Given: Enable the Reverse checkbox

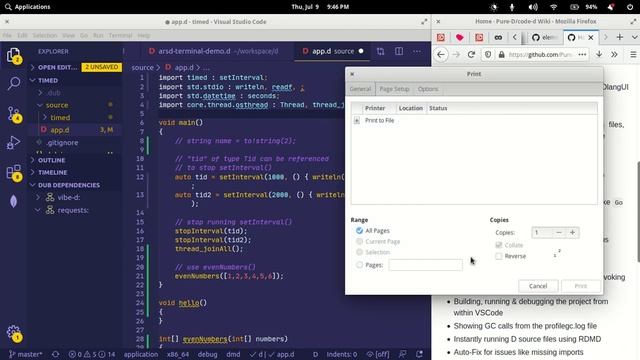Looking at the screenshot, I should pyautogui.click(x=498, y=256).
